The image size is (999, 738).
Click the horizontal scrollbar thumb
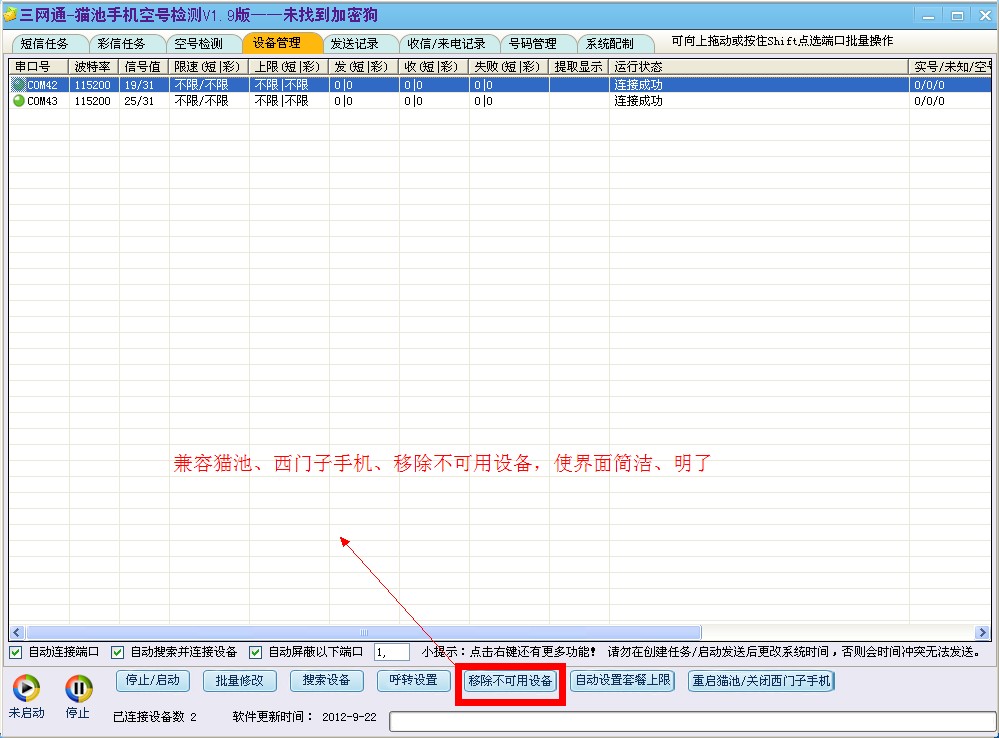(x=364, y=633)
